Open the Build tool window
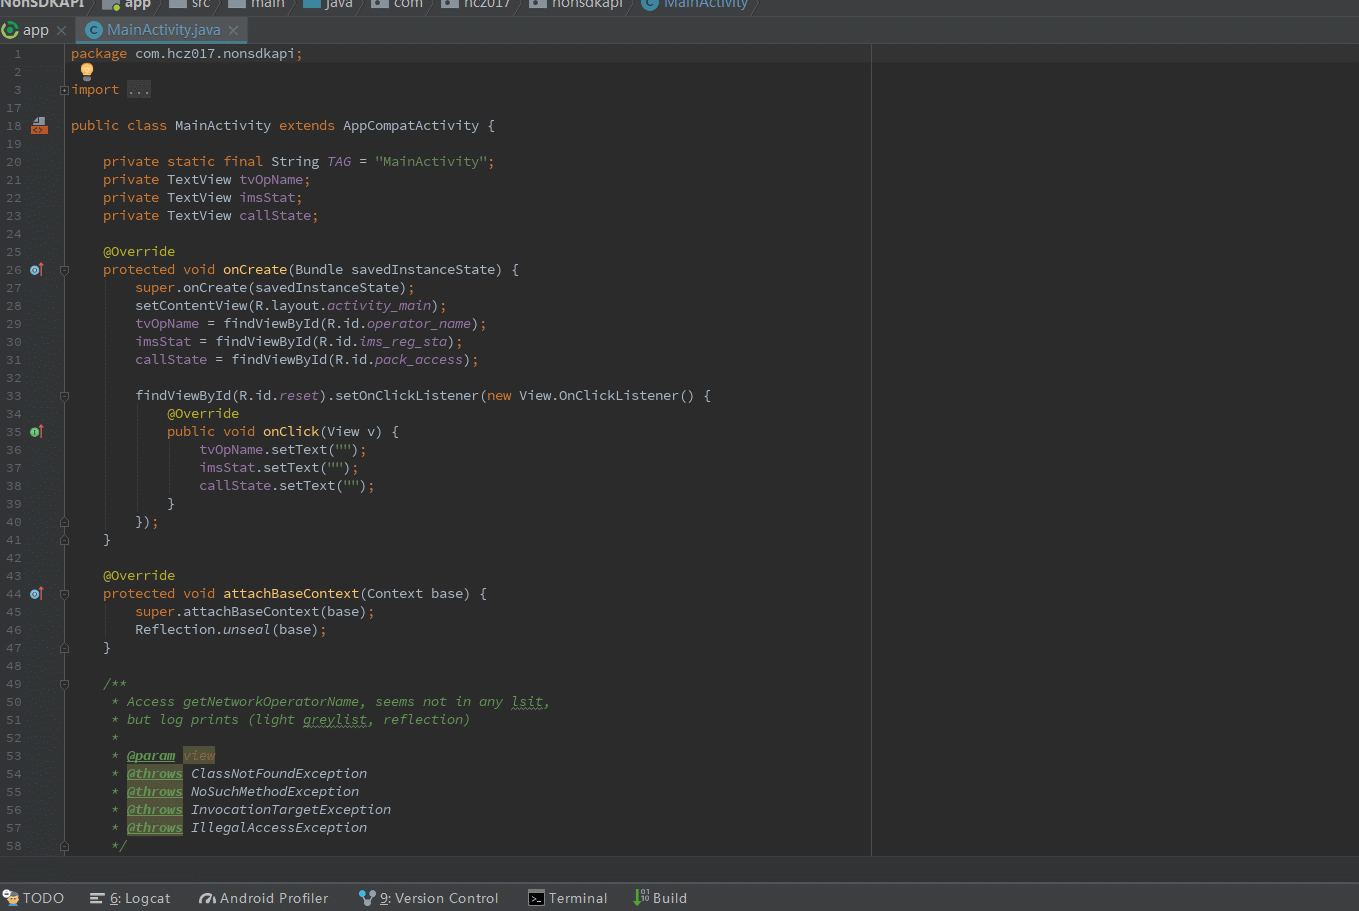 click(x=660, y=898)
